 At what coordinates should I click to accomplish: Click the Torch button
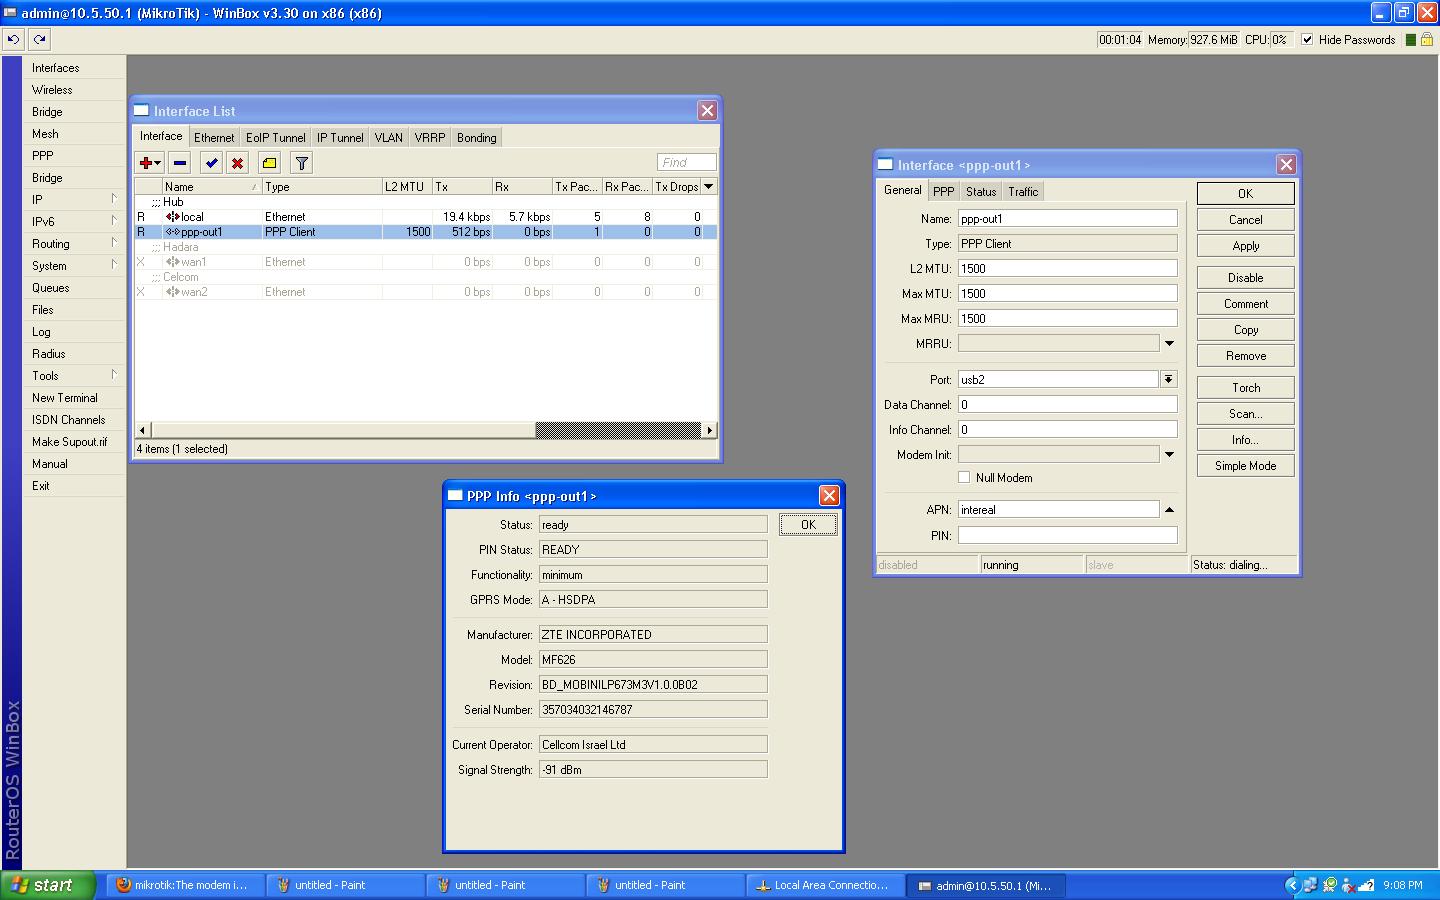click(1246, 388)
